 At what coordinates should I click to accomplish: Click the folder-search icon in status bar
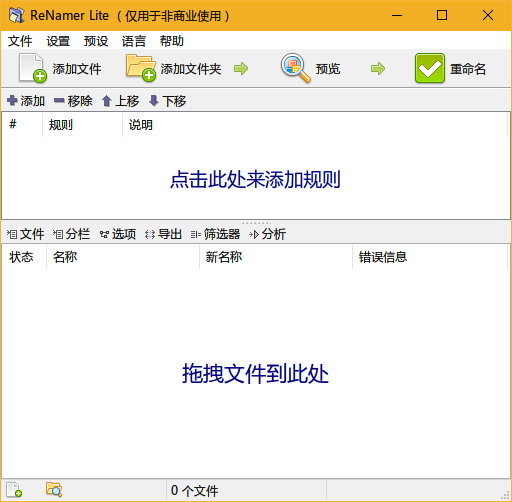(54, 490)
